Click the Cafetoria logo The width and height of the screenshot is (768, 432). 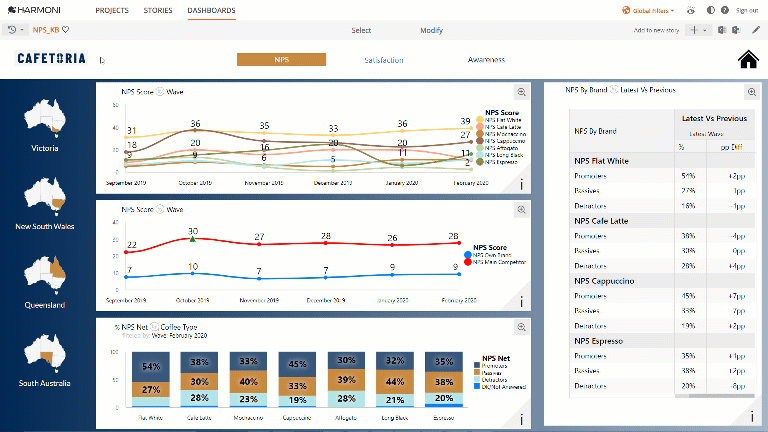tap(51, 58)
